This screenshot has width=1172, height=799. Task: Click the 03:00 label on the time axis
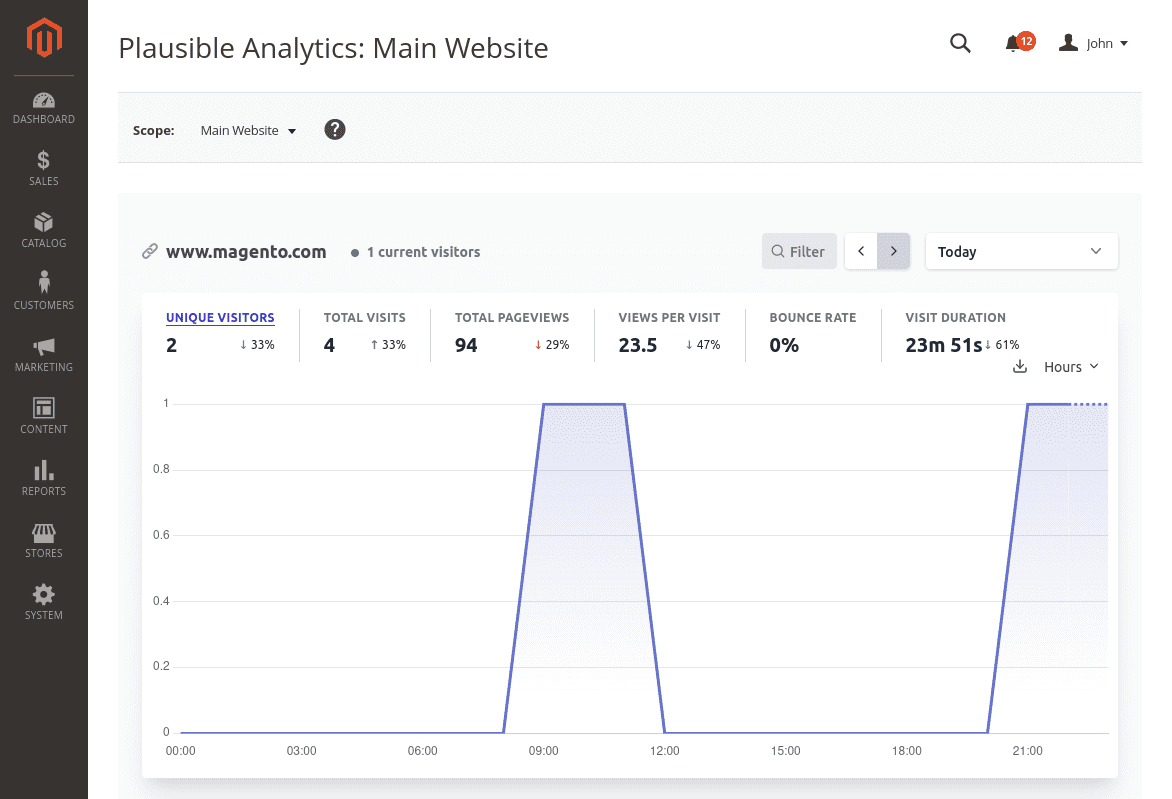click(301, 750)
